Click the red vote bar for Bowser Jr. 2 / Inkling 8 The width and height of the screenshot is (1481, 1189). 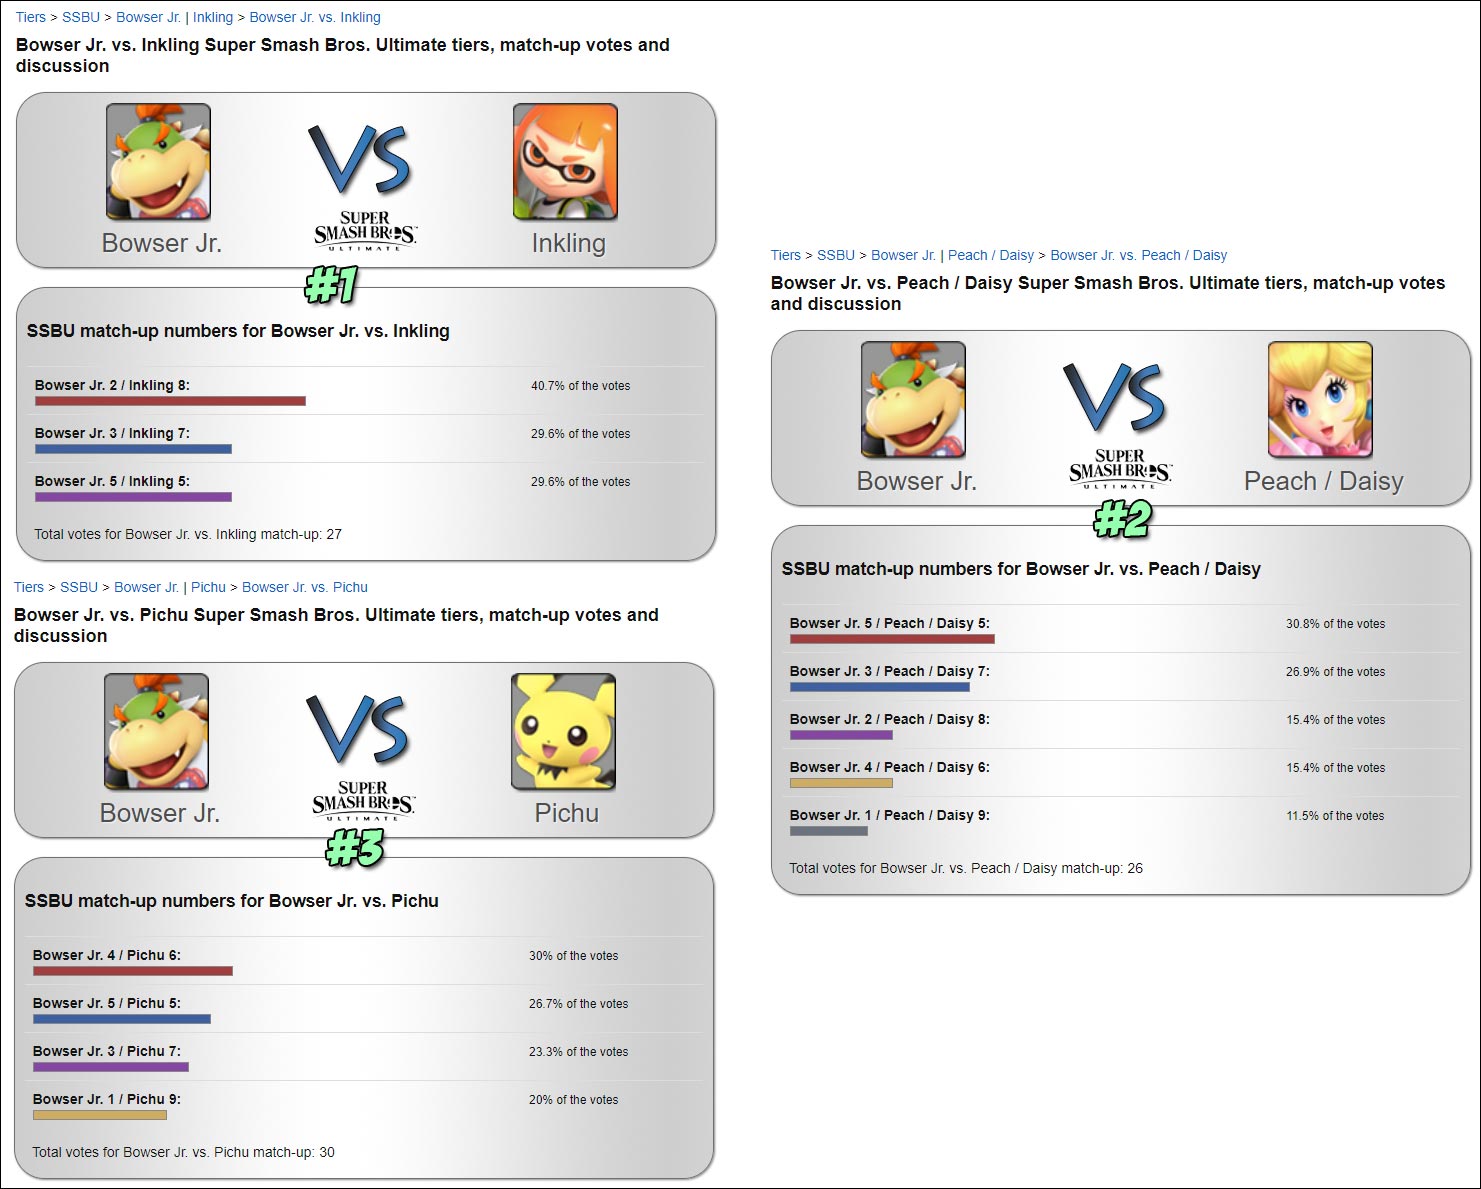170,399
